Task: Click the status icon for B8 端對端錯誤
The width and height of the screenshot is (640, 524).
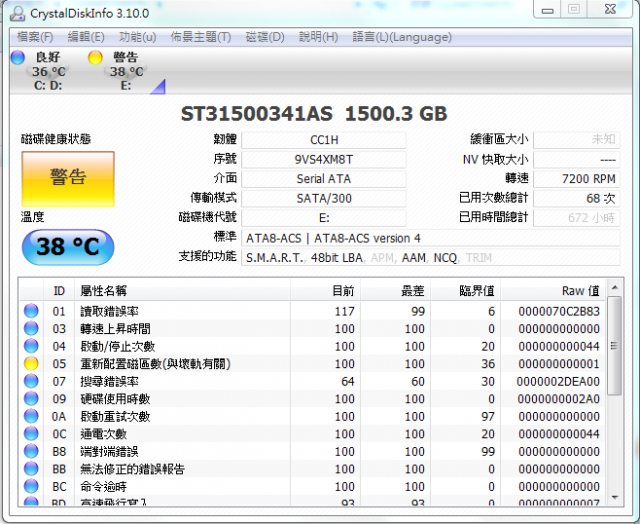Action: (x=31, y=451)
